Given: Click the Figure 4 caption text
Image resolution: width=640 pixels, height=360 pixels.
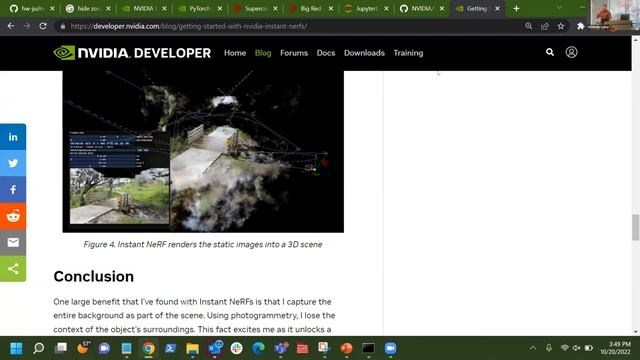Looking at the screenshot, I should [203, 244].
